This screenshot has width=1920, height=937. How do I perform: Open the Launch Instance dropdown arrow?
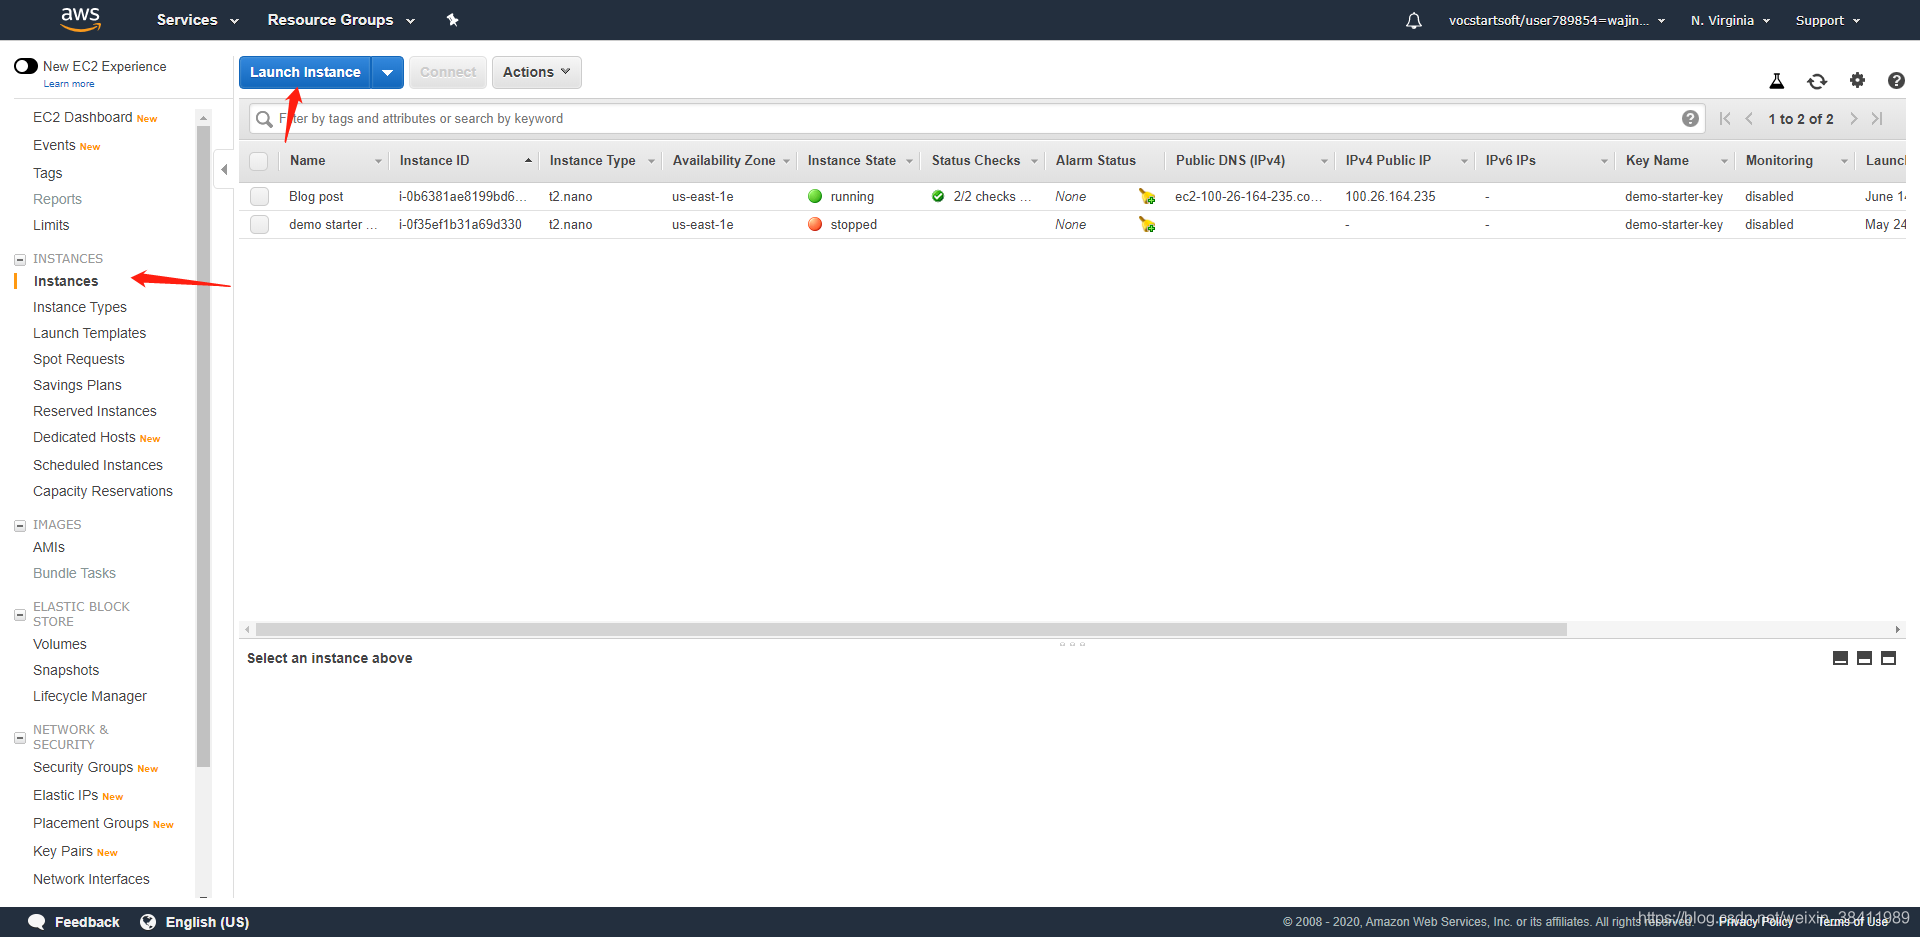pos(388,72)
